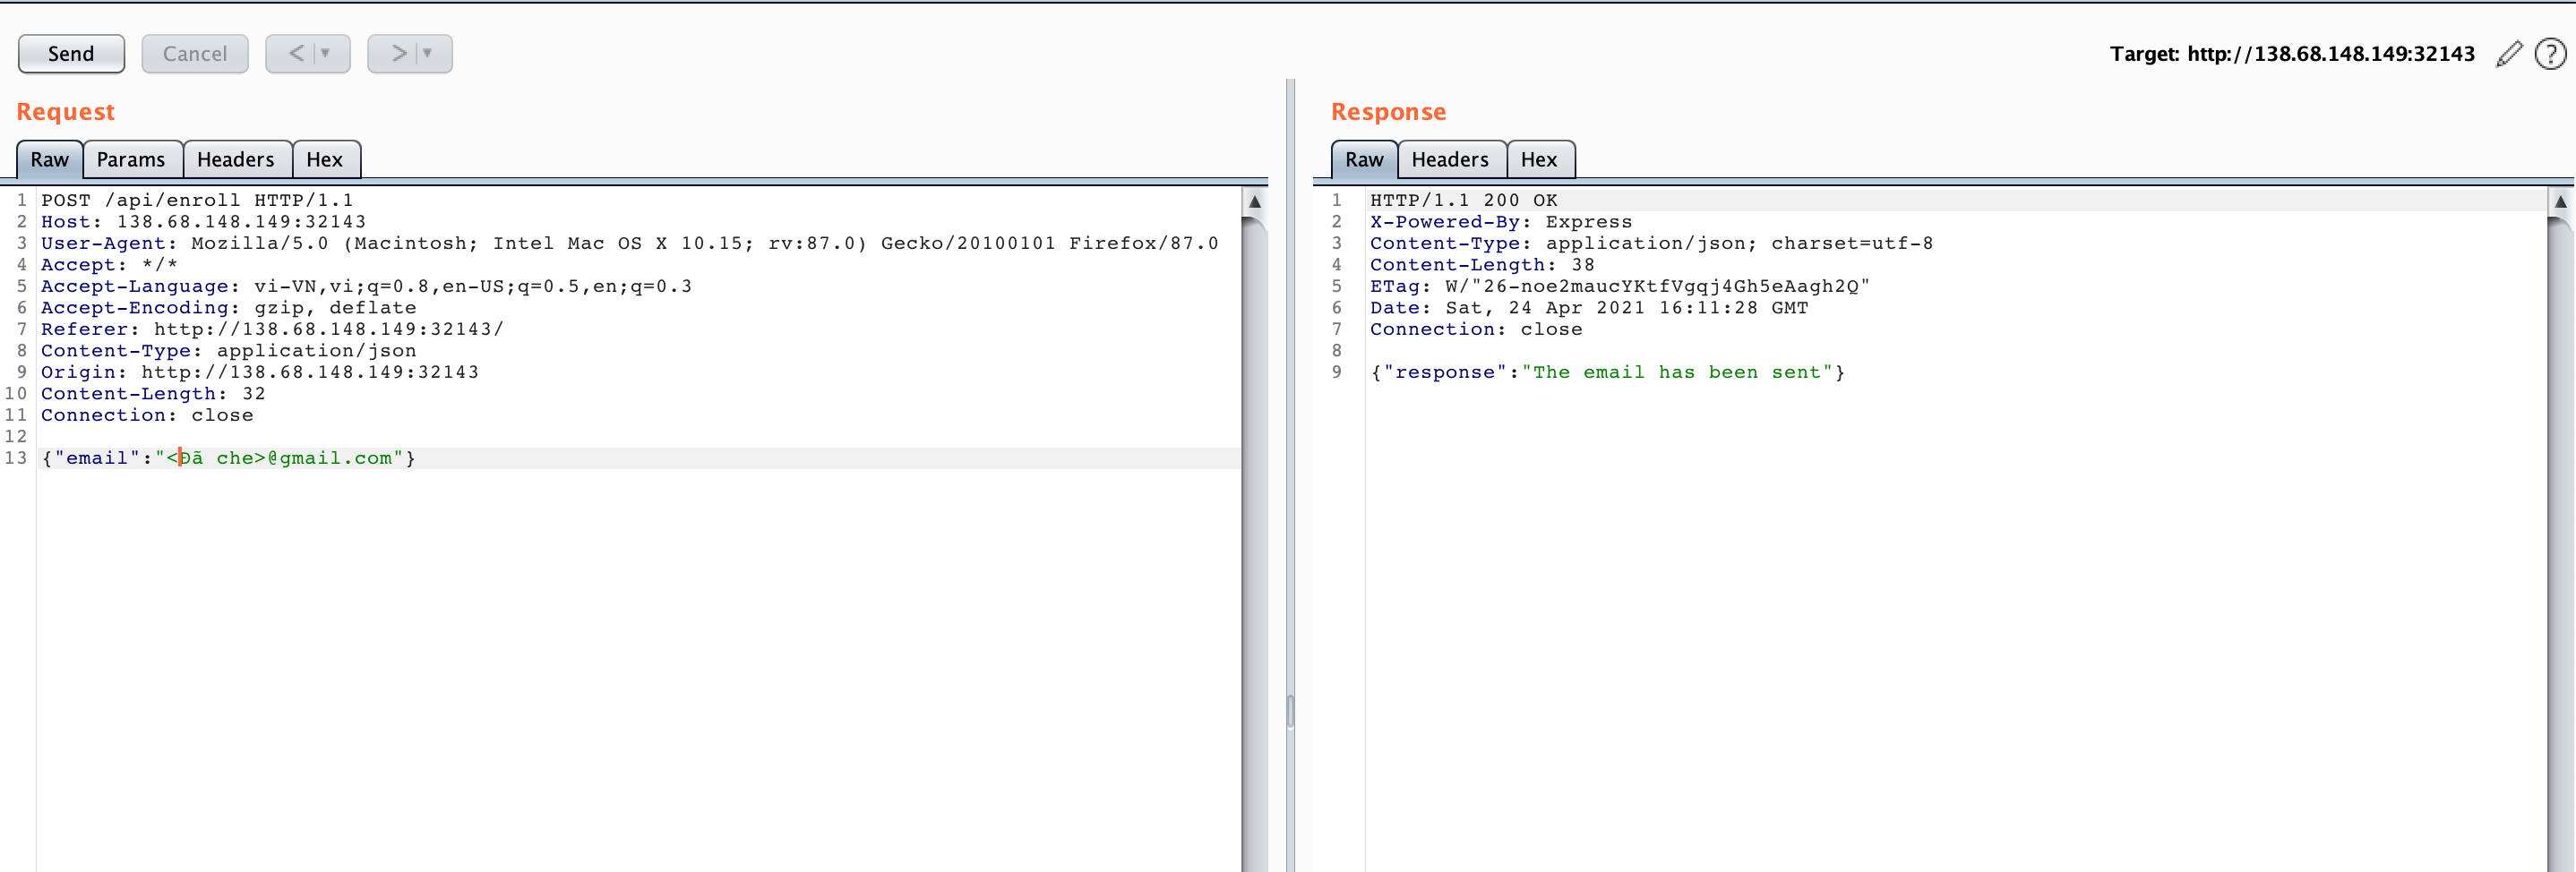Click the Date response header line
2576x872 pixels.
(x=1589, y=308)
